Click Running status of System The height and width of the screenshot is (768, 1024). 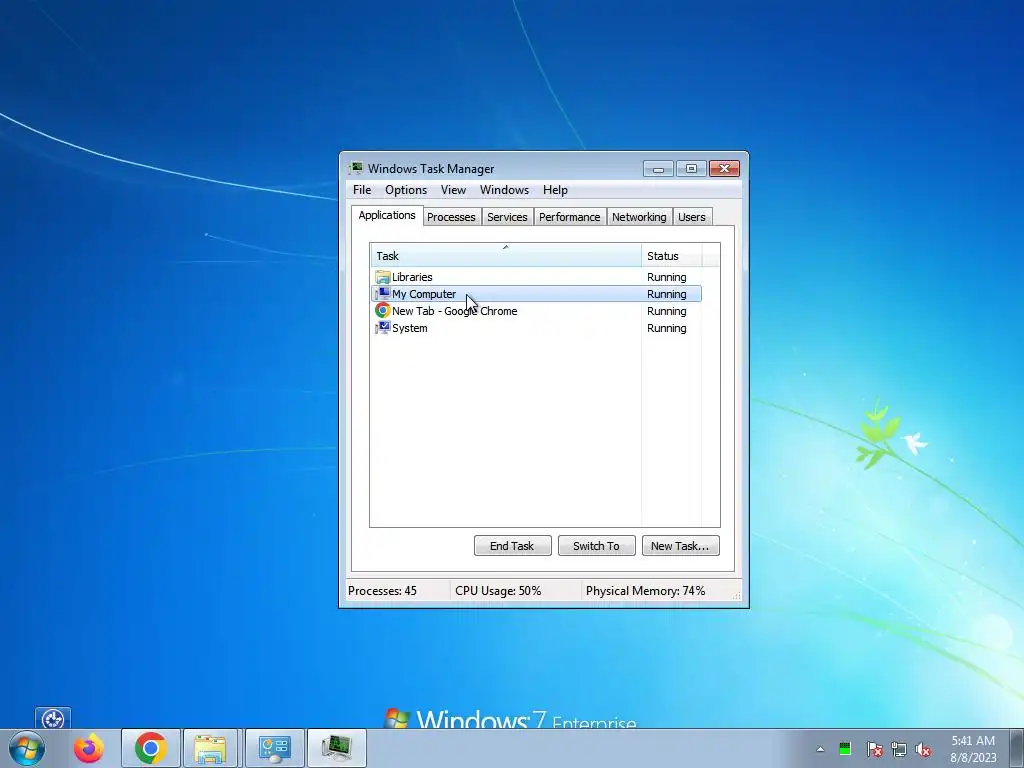point(666,328)
